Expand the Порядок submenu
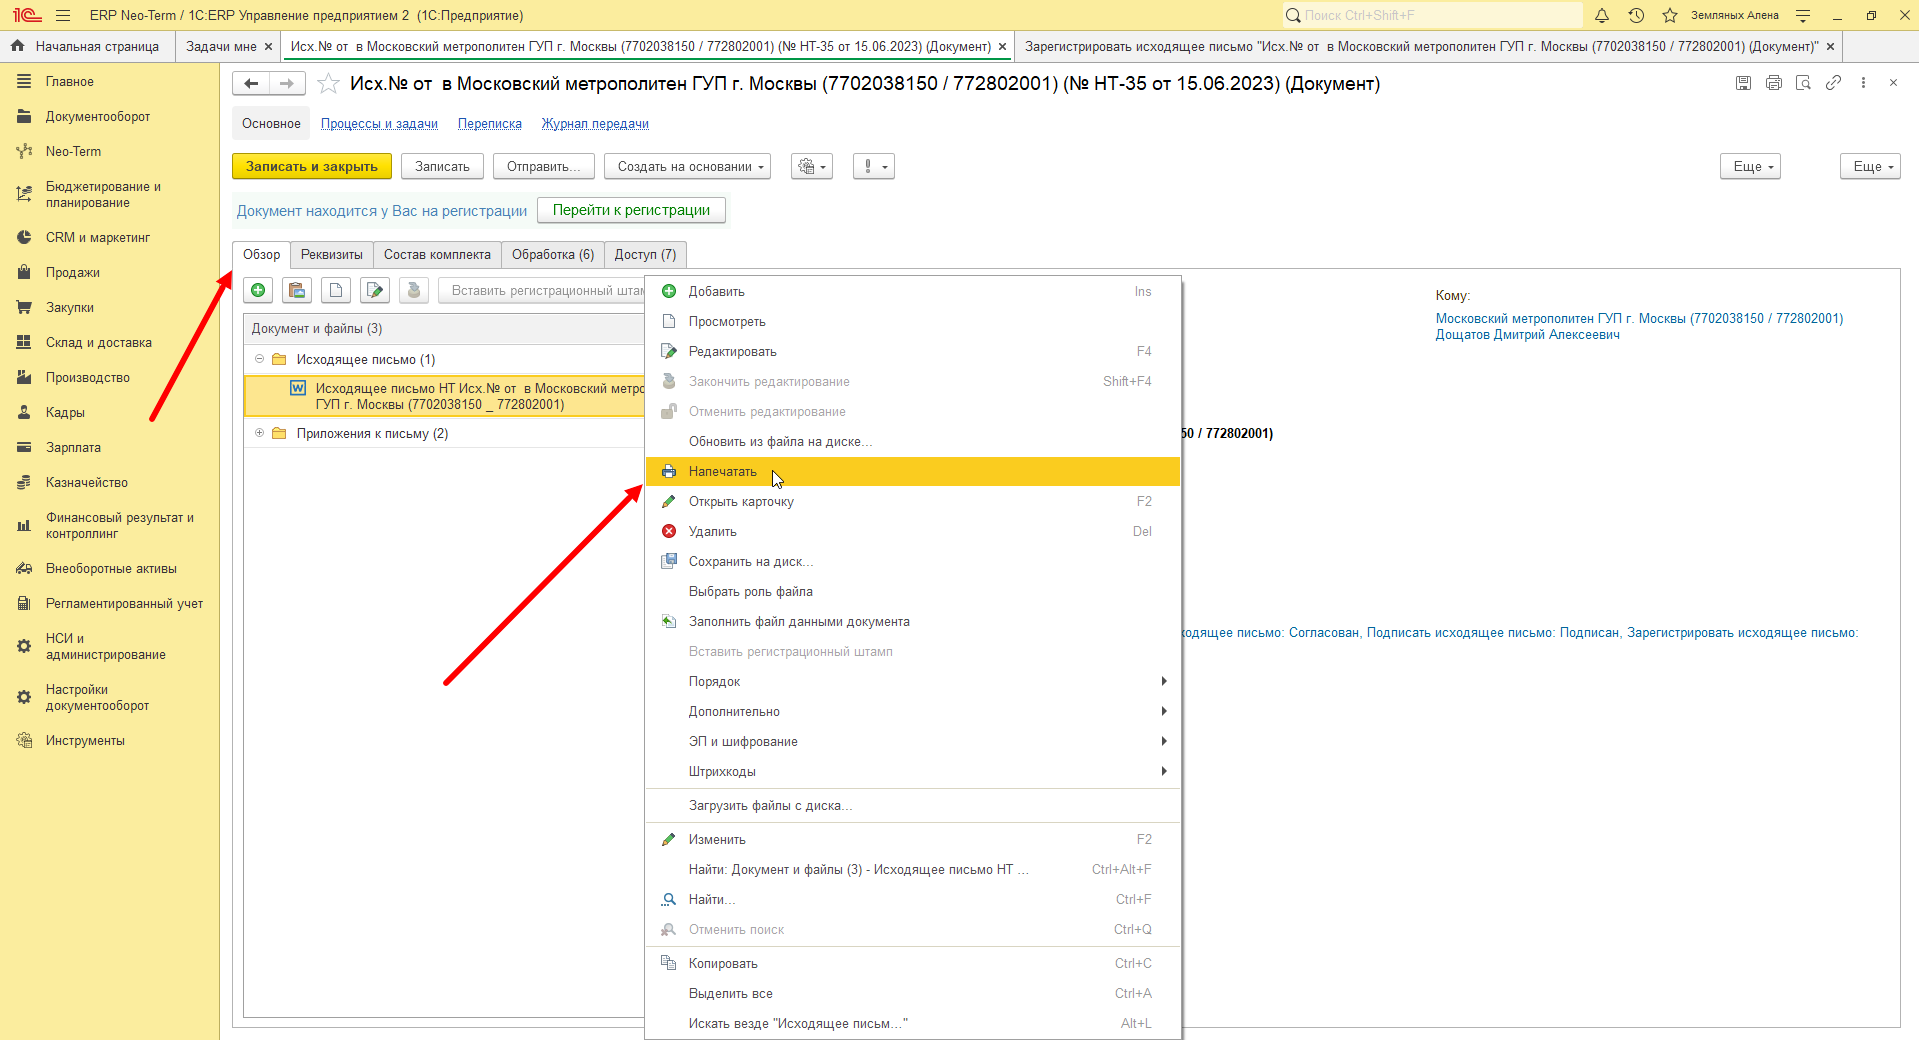 (913, 681)
